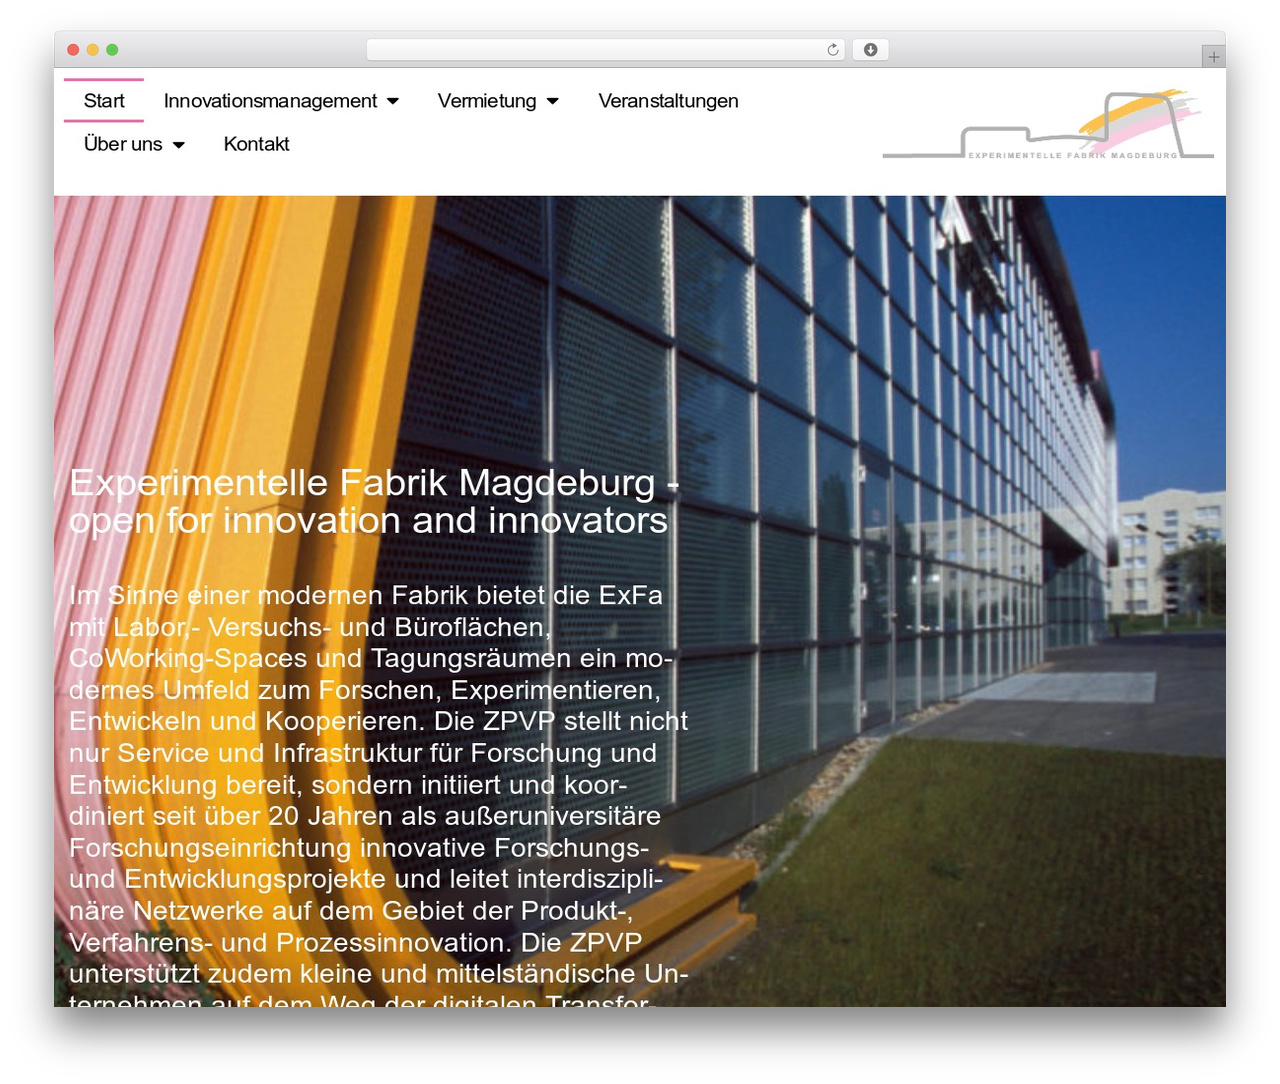Click the Experimentelle Fabrik Magdeburg logo
Image resolution: width=1280 pixels, height=1084 pixels.
click(1048, 125)
